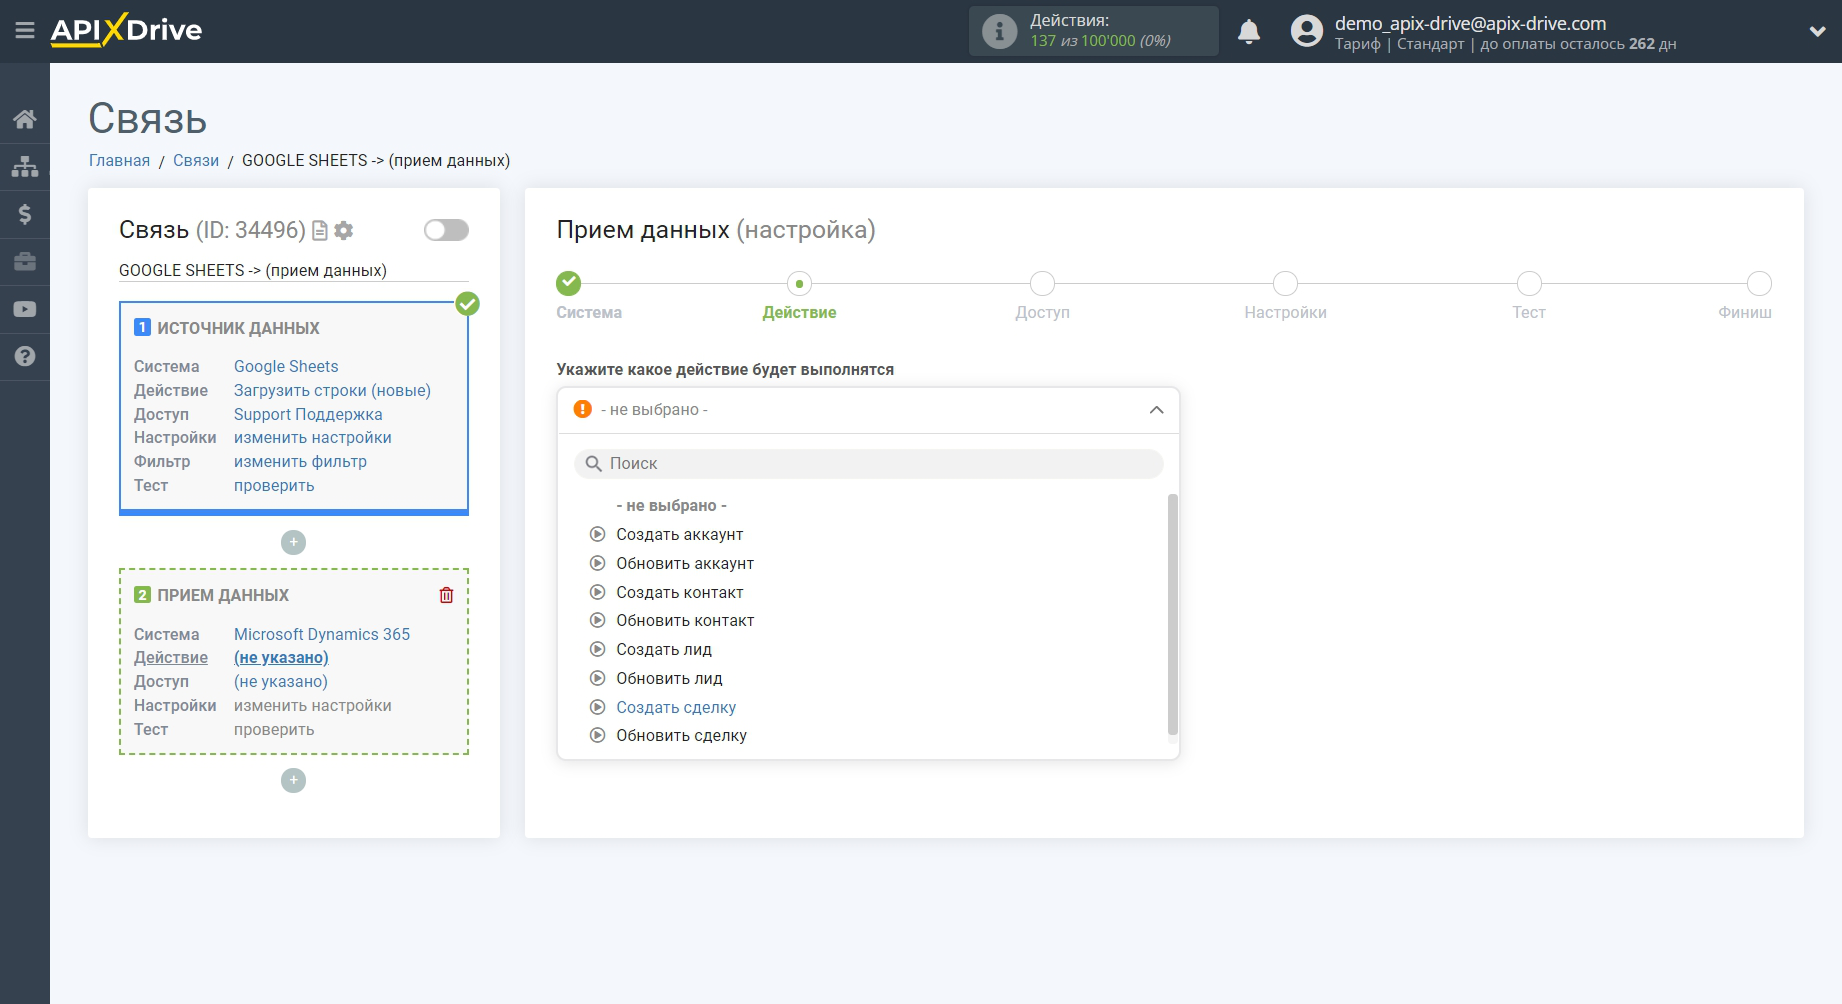Image resolution: width=1842 pixels, height=1004 pixels.
Task: Click the plus button between source and receiver
Action: point(293,542)
